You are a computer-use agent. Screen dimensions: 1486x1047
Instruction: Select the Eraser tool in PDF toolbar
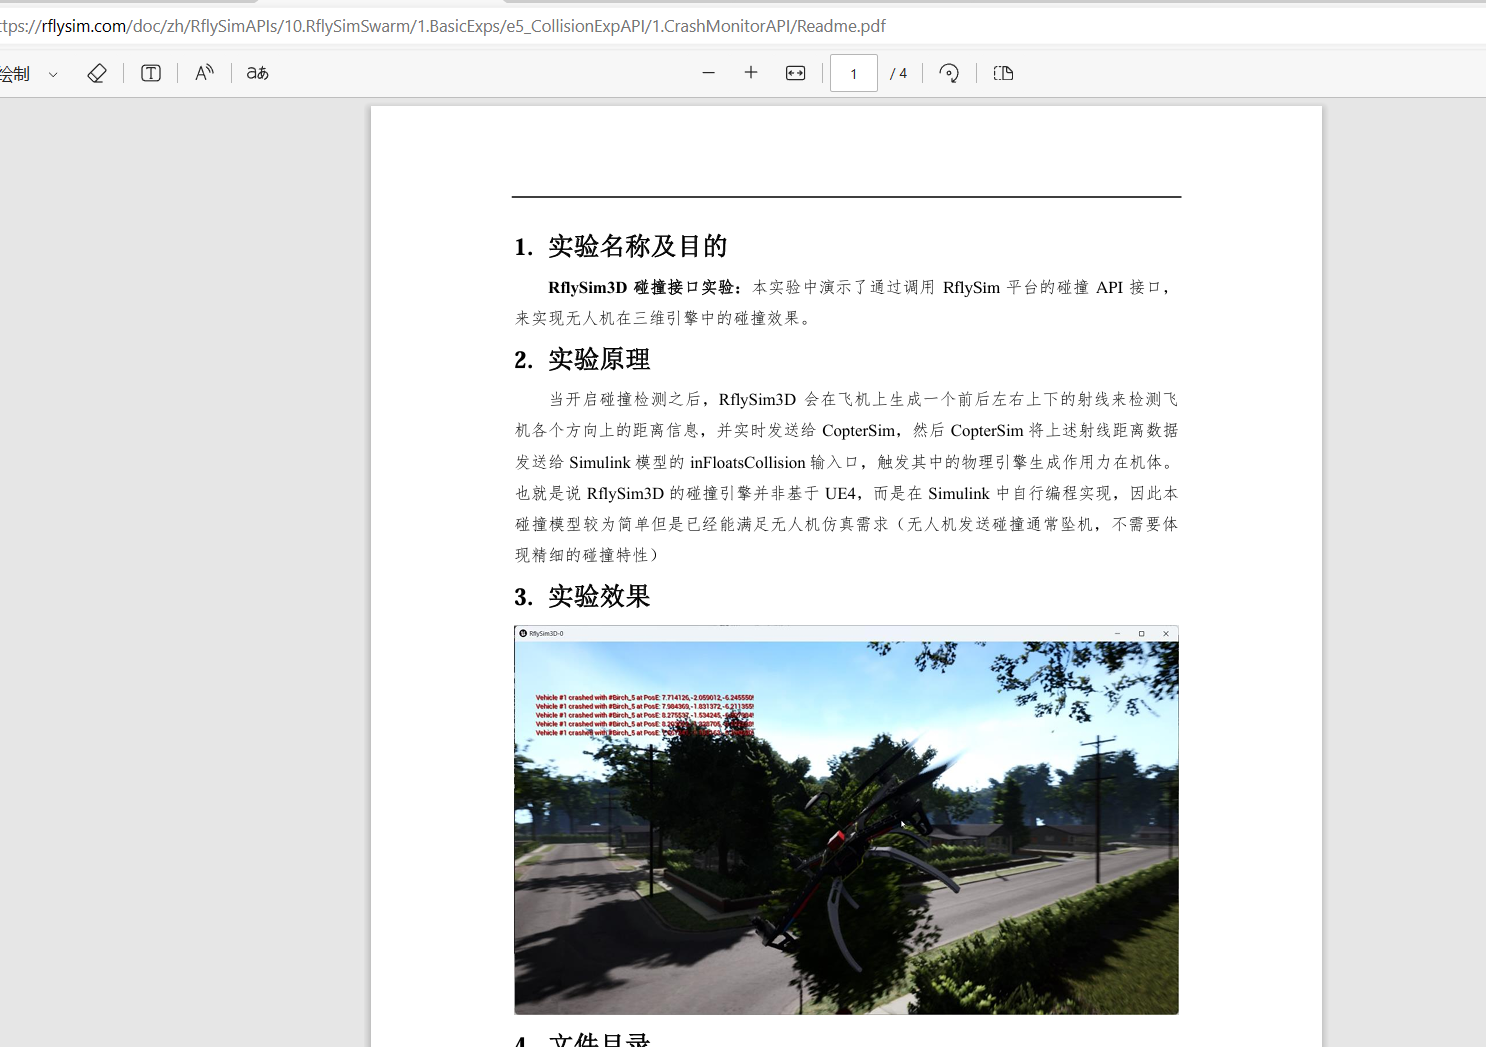tap(97, 73)
